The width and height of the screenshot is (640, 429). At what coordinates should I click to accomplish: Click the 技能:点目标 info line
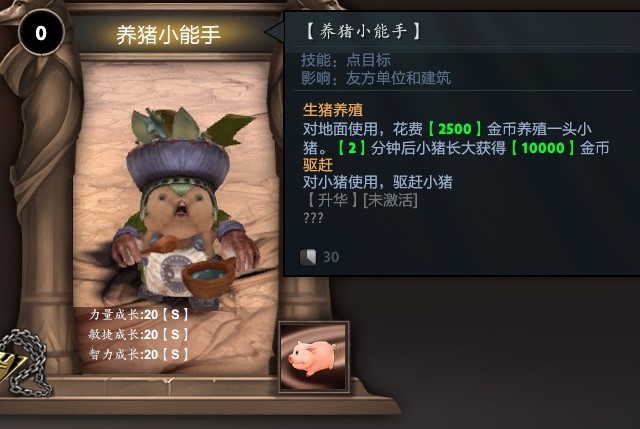coord(346,60)
